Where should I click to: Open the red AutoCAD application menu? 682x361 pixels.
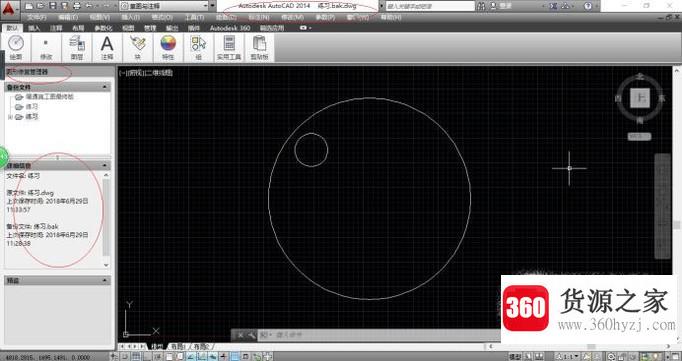(10, 9)
